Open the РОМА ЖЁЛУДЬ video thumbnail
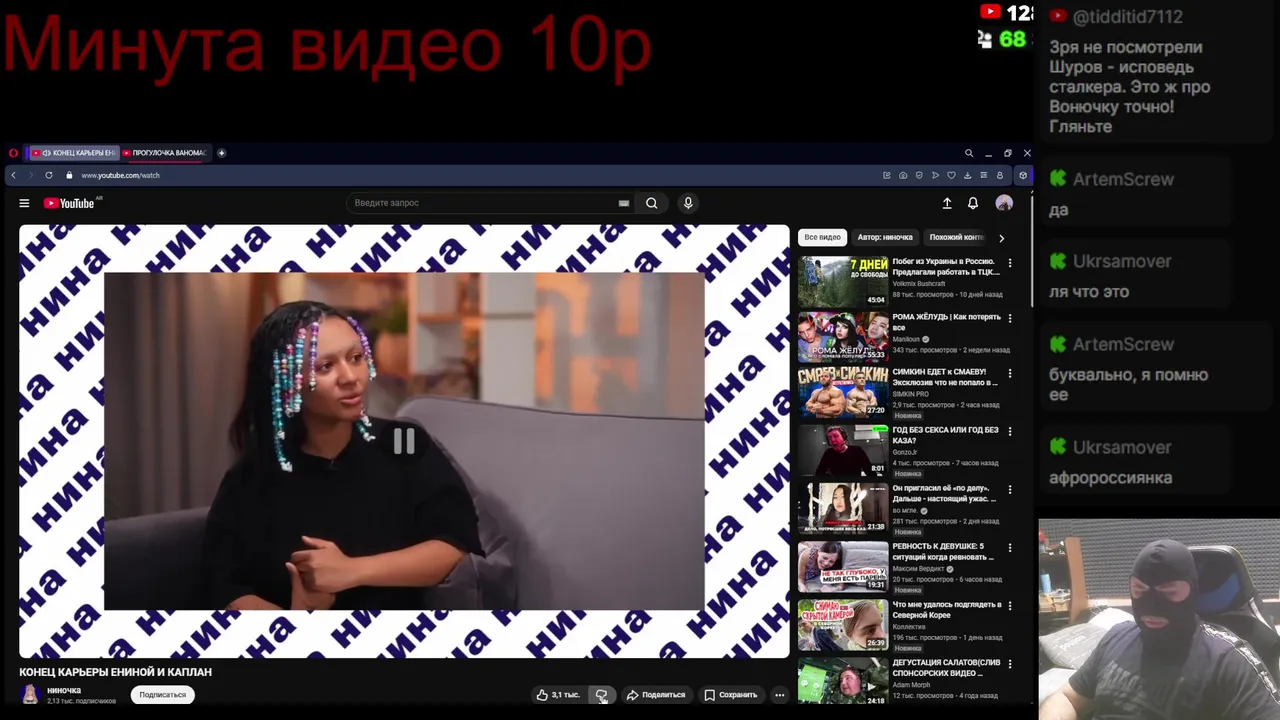The width and height of the screenshot is (1280, 720). tap(843, 337)
